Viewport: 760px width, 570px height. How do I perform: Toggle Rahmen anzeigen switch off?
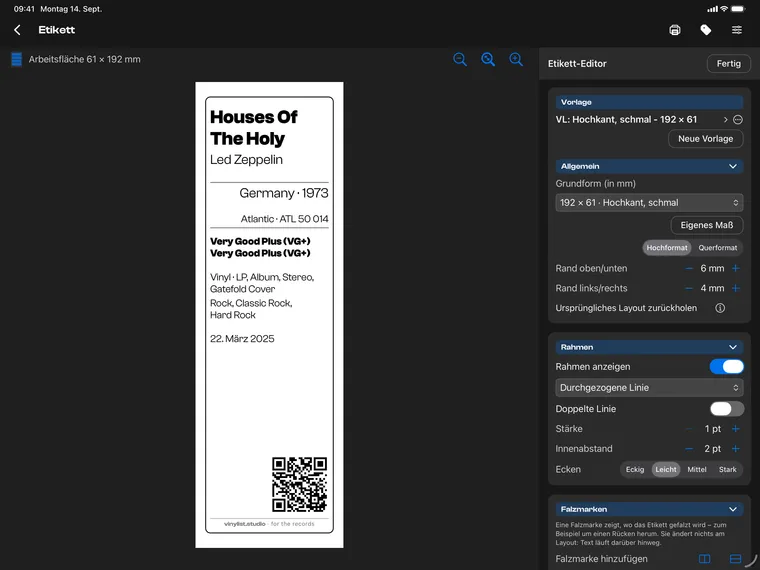727,366
